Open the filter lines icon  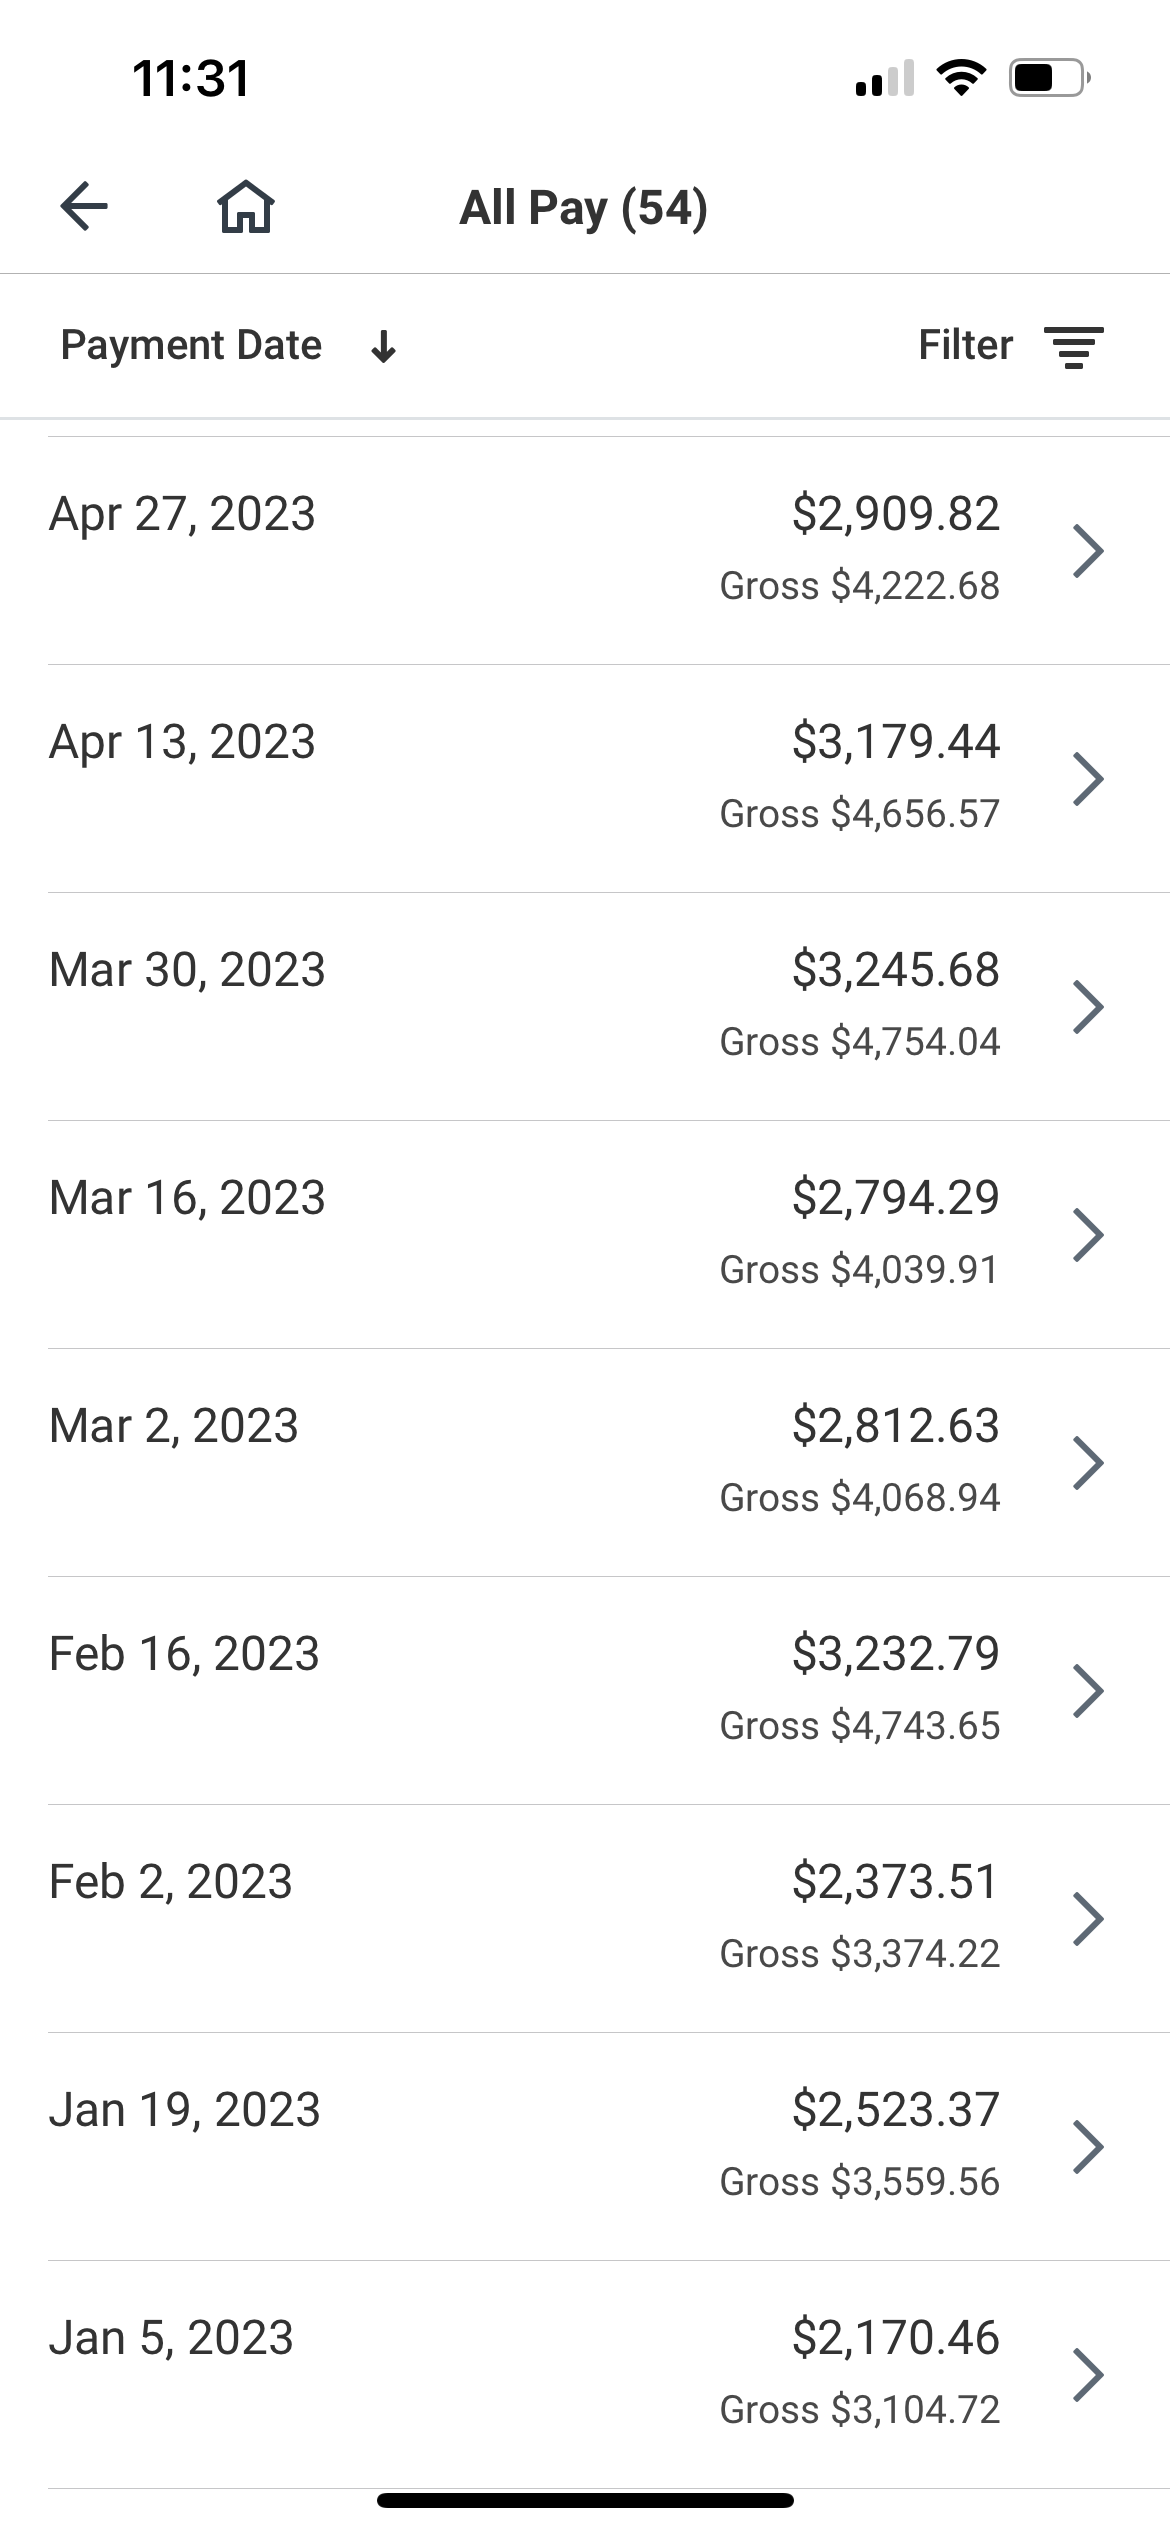point(1073,347)
